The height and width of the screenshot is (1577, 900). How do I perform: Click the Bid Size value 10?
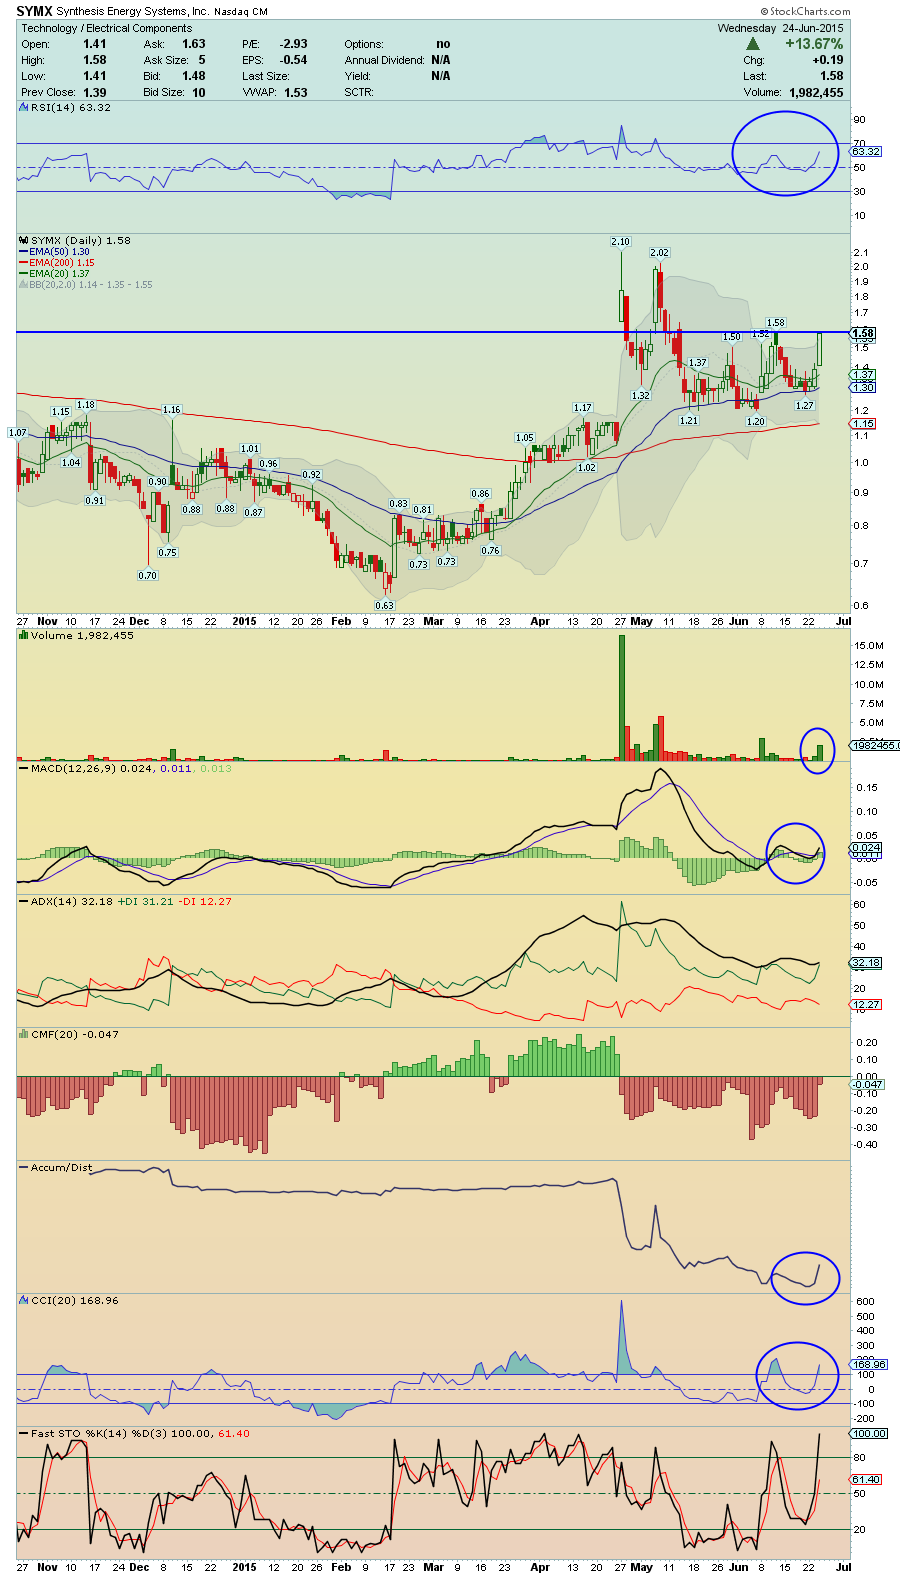click(x=199, y=92)
